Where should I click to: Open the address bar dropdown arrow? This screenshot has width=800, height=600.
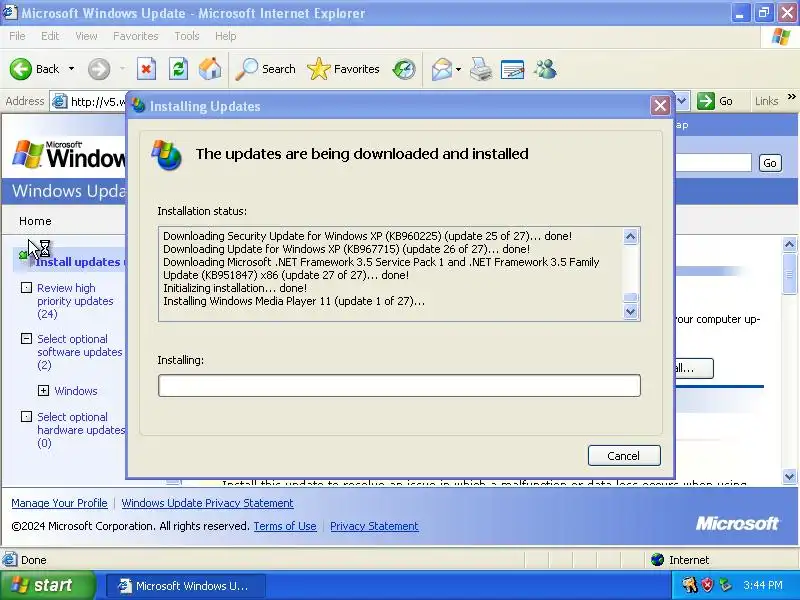tap(682, 101)
